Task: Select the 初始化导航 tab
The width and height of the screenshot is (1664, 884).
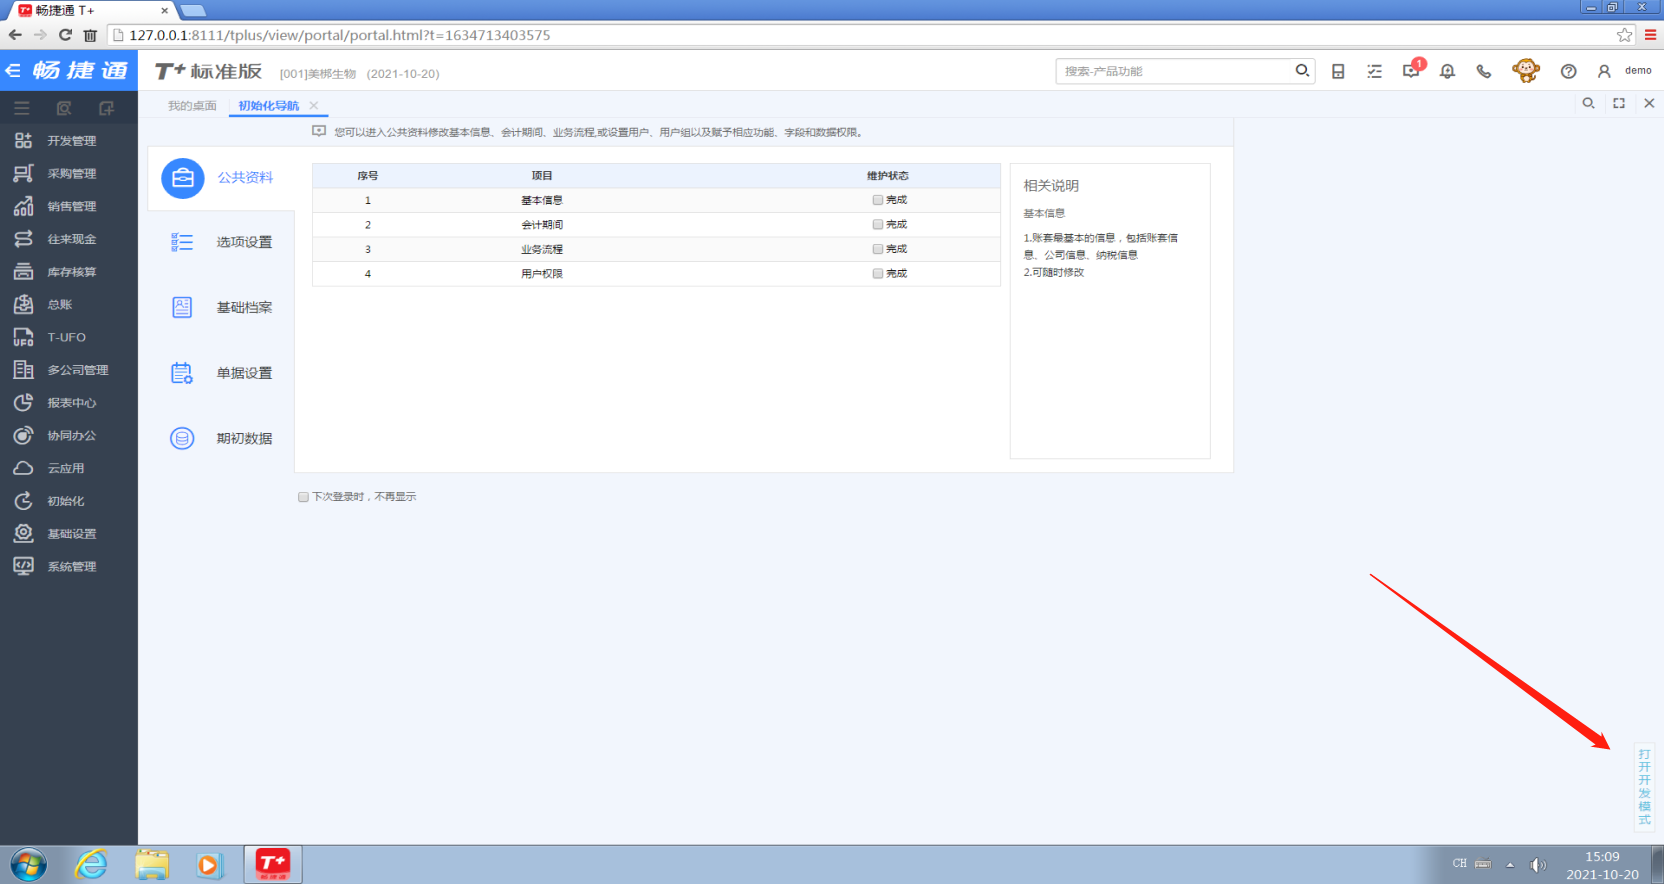Action: 268,106
